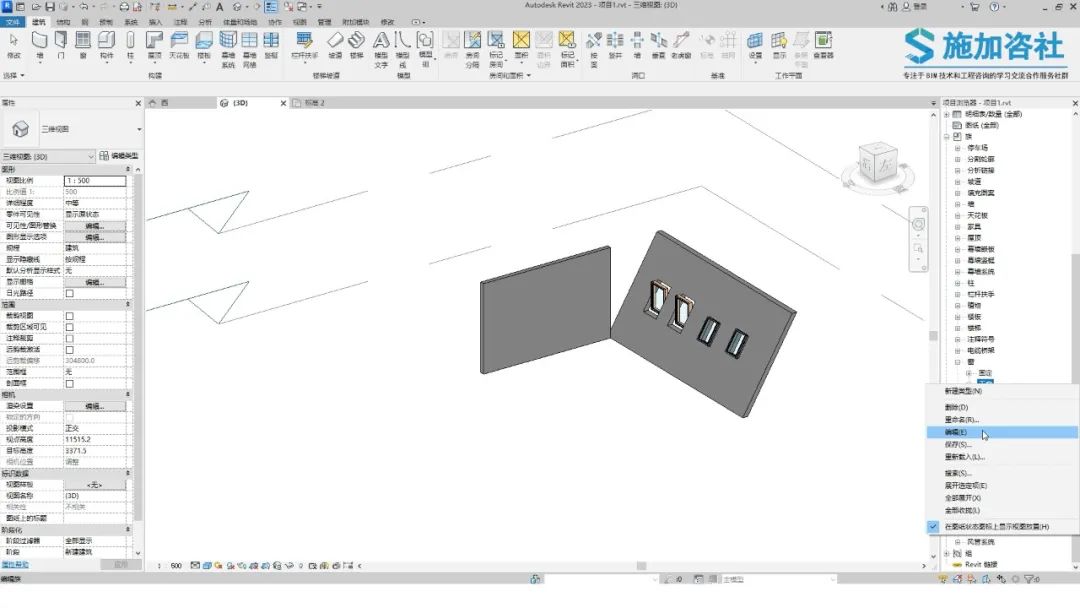
Task: Click the 修改 (Modify) arrow tool
Action: coord(14,45)
